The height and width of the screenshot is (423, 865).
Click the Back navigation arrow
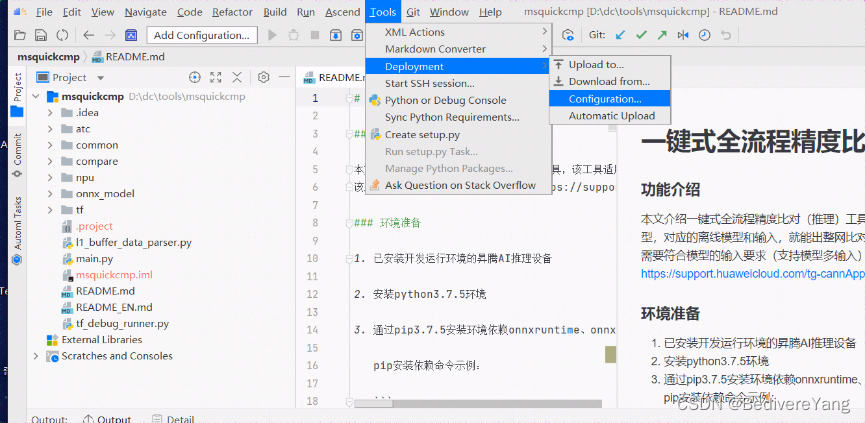pos(89,35)
